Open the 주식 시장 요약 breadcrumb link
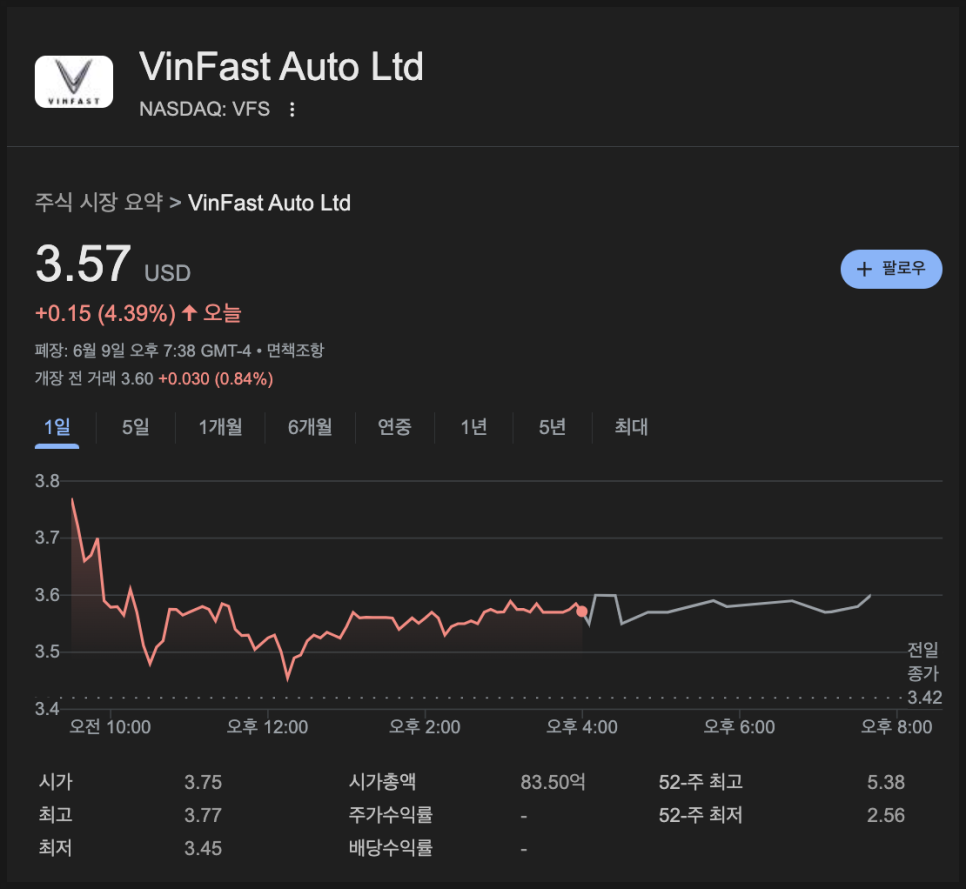The width and height of the screenshot is (966, 889). point(99,203)
